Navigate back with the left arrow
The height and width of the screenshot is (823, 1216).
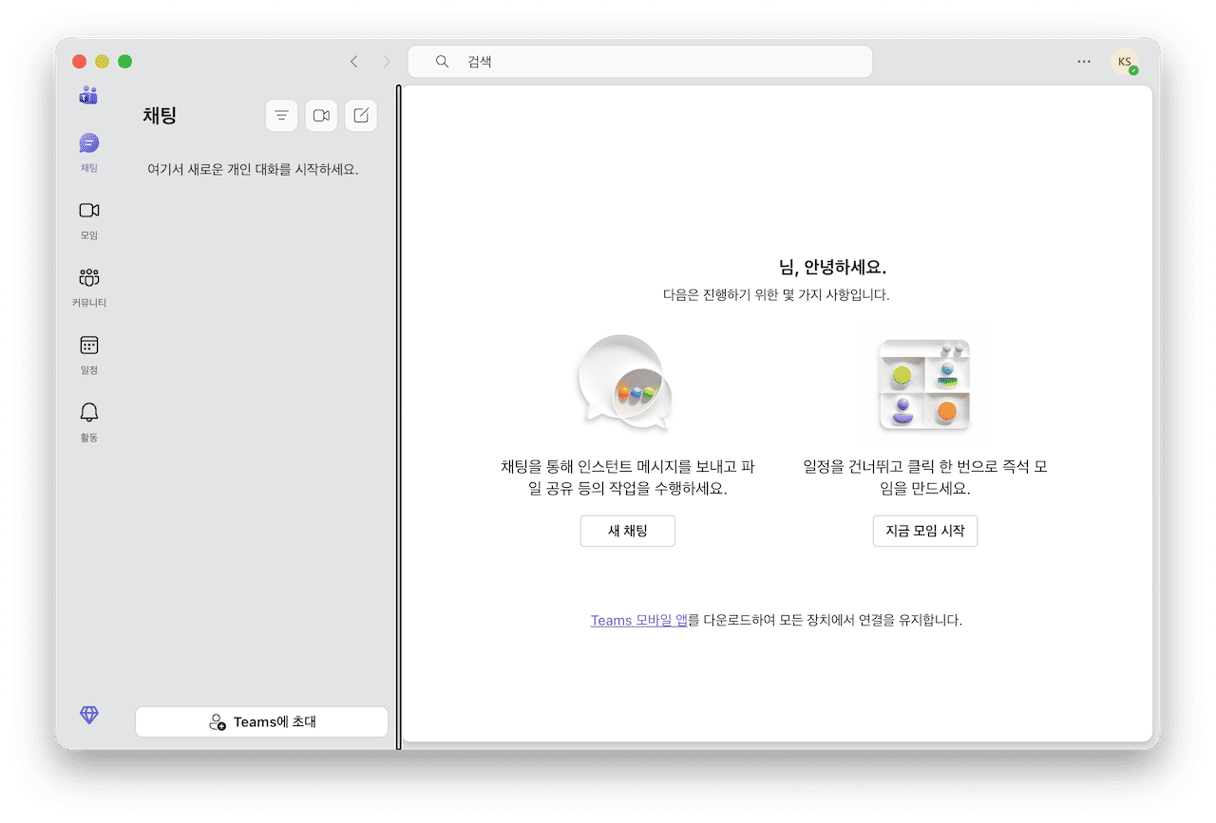click(354, 62)
